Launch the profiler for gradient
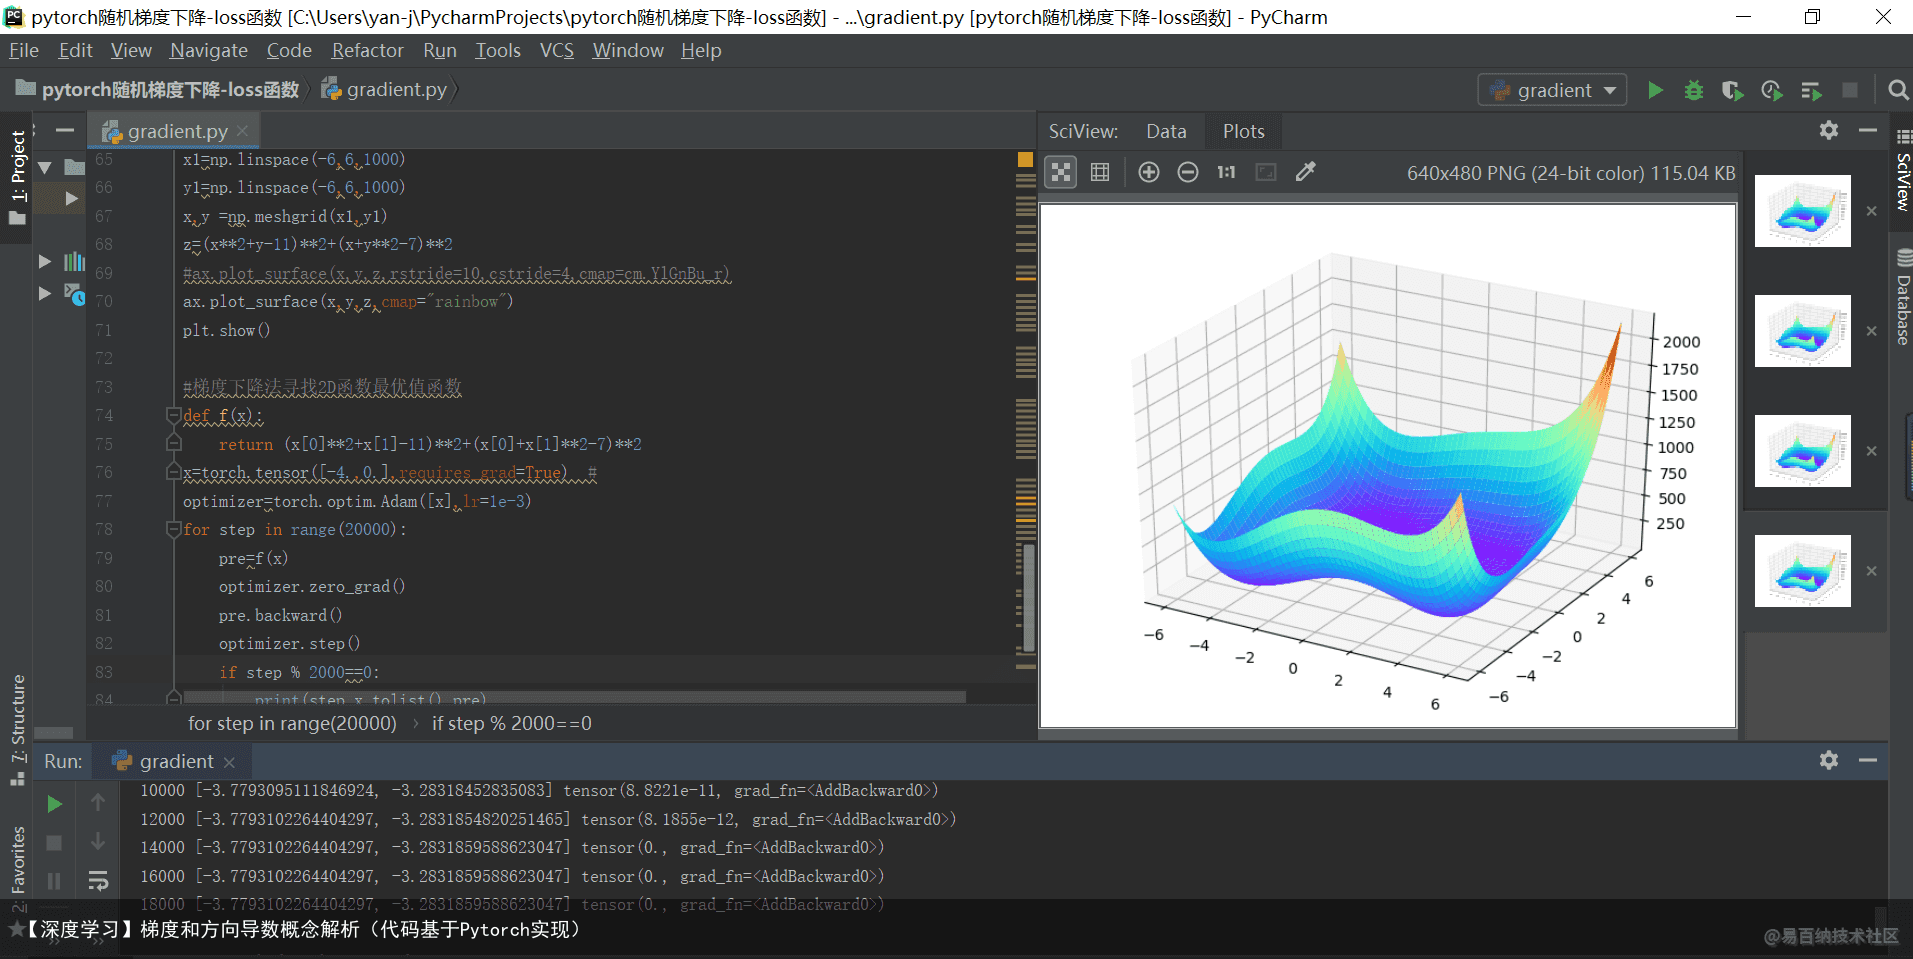The image size is (1913, 959). [1771, 90]
